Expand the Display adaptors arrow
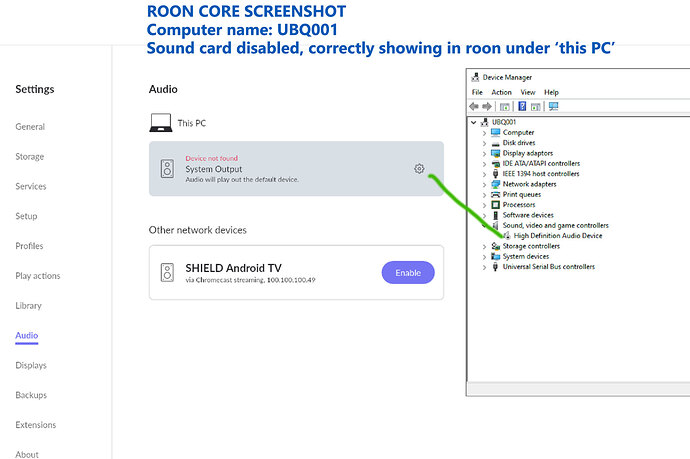The image size is (690, 459). pos(484,154)
